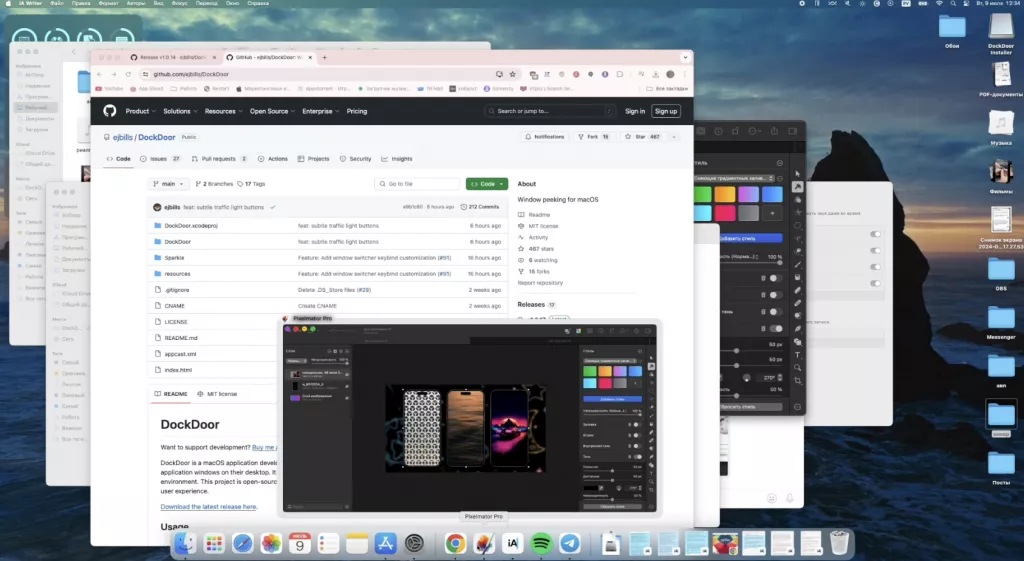Turn off the enabled effect switch in Pixelmator
This screenshot has height=561, width=1024.
pos(776,329)
